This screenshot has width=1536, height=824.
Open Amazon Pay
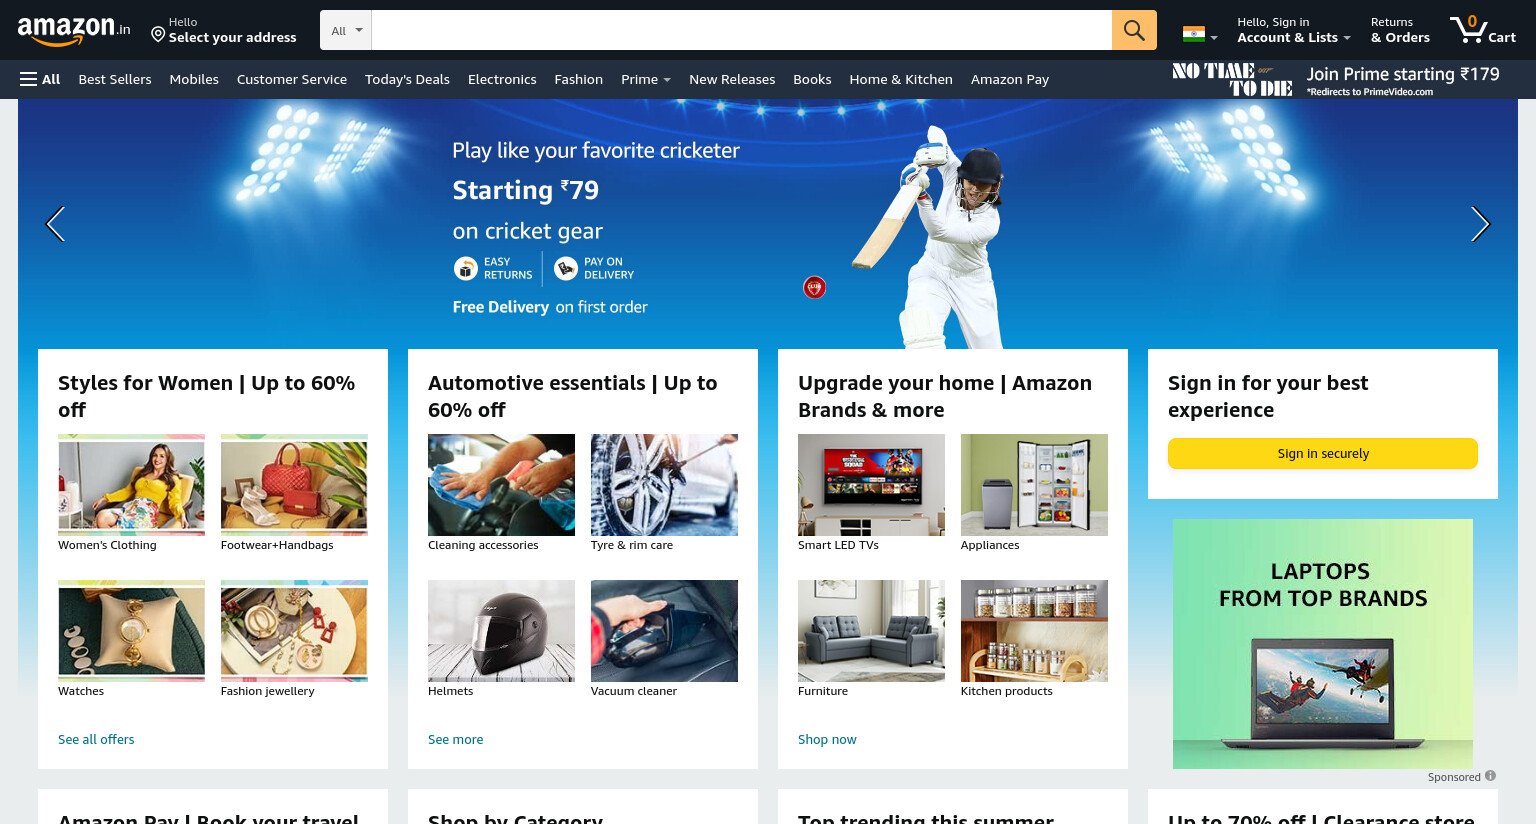pyautogui.click(x=1010, y=79)
